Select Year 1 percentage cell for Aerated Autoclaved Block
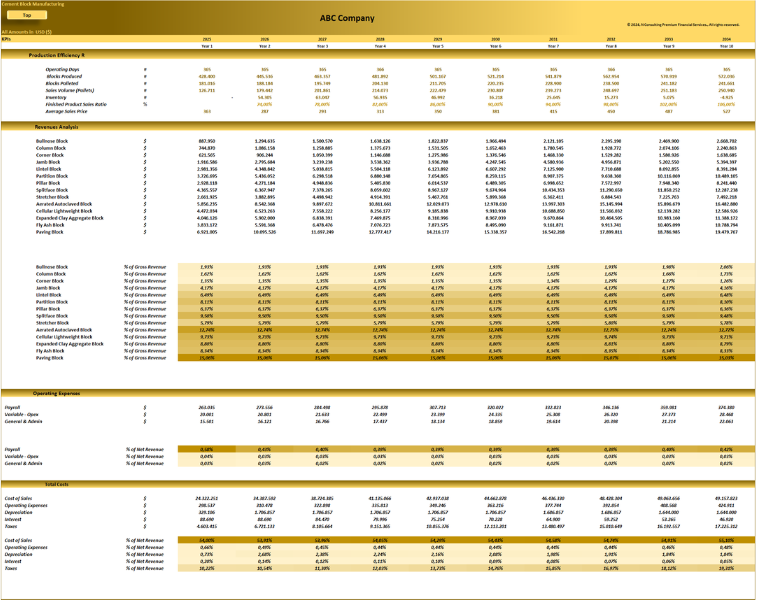 coord(207,330)
